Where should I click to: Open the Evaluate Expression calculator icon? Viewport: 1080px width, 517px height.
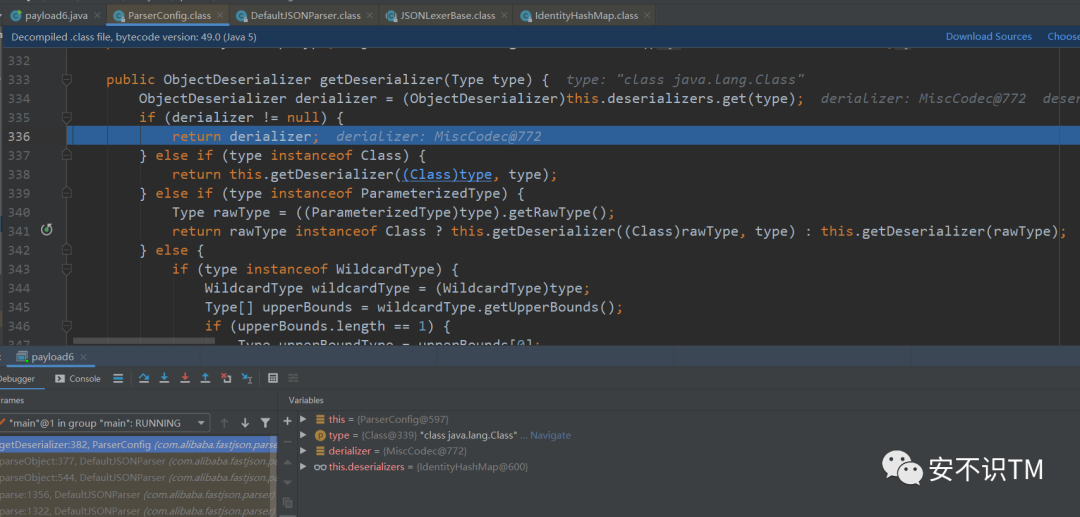pos(273,378)
